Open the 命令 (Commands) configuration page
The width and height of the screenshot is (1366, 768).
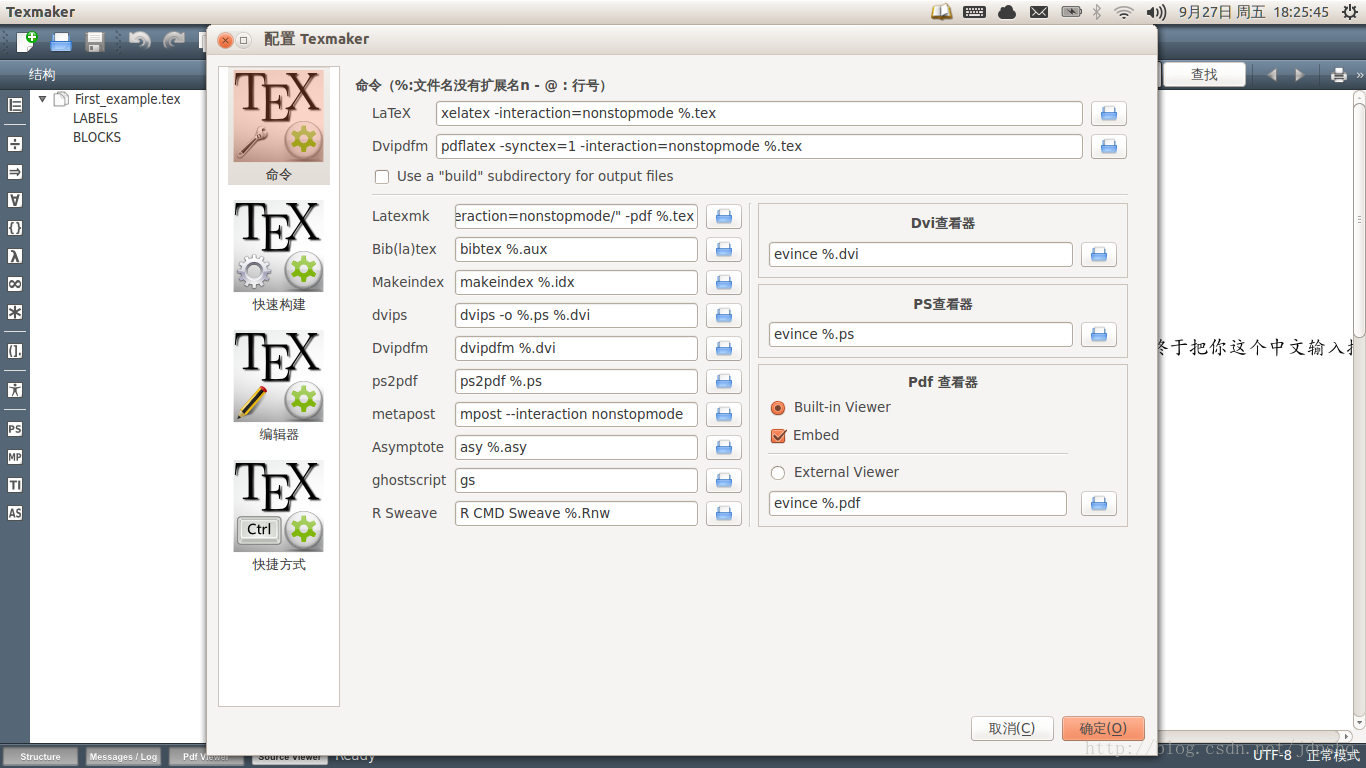pos(279,126)
